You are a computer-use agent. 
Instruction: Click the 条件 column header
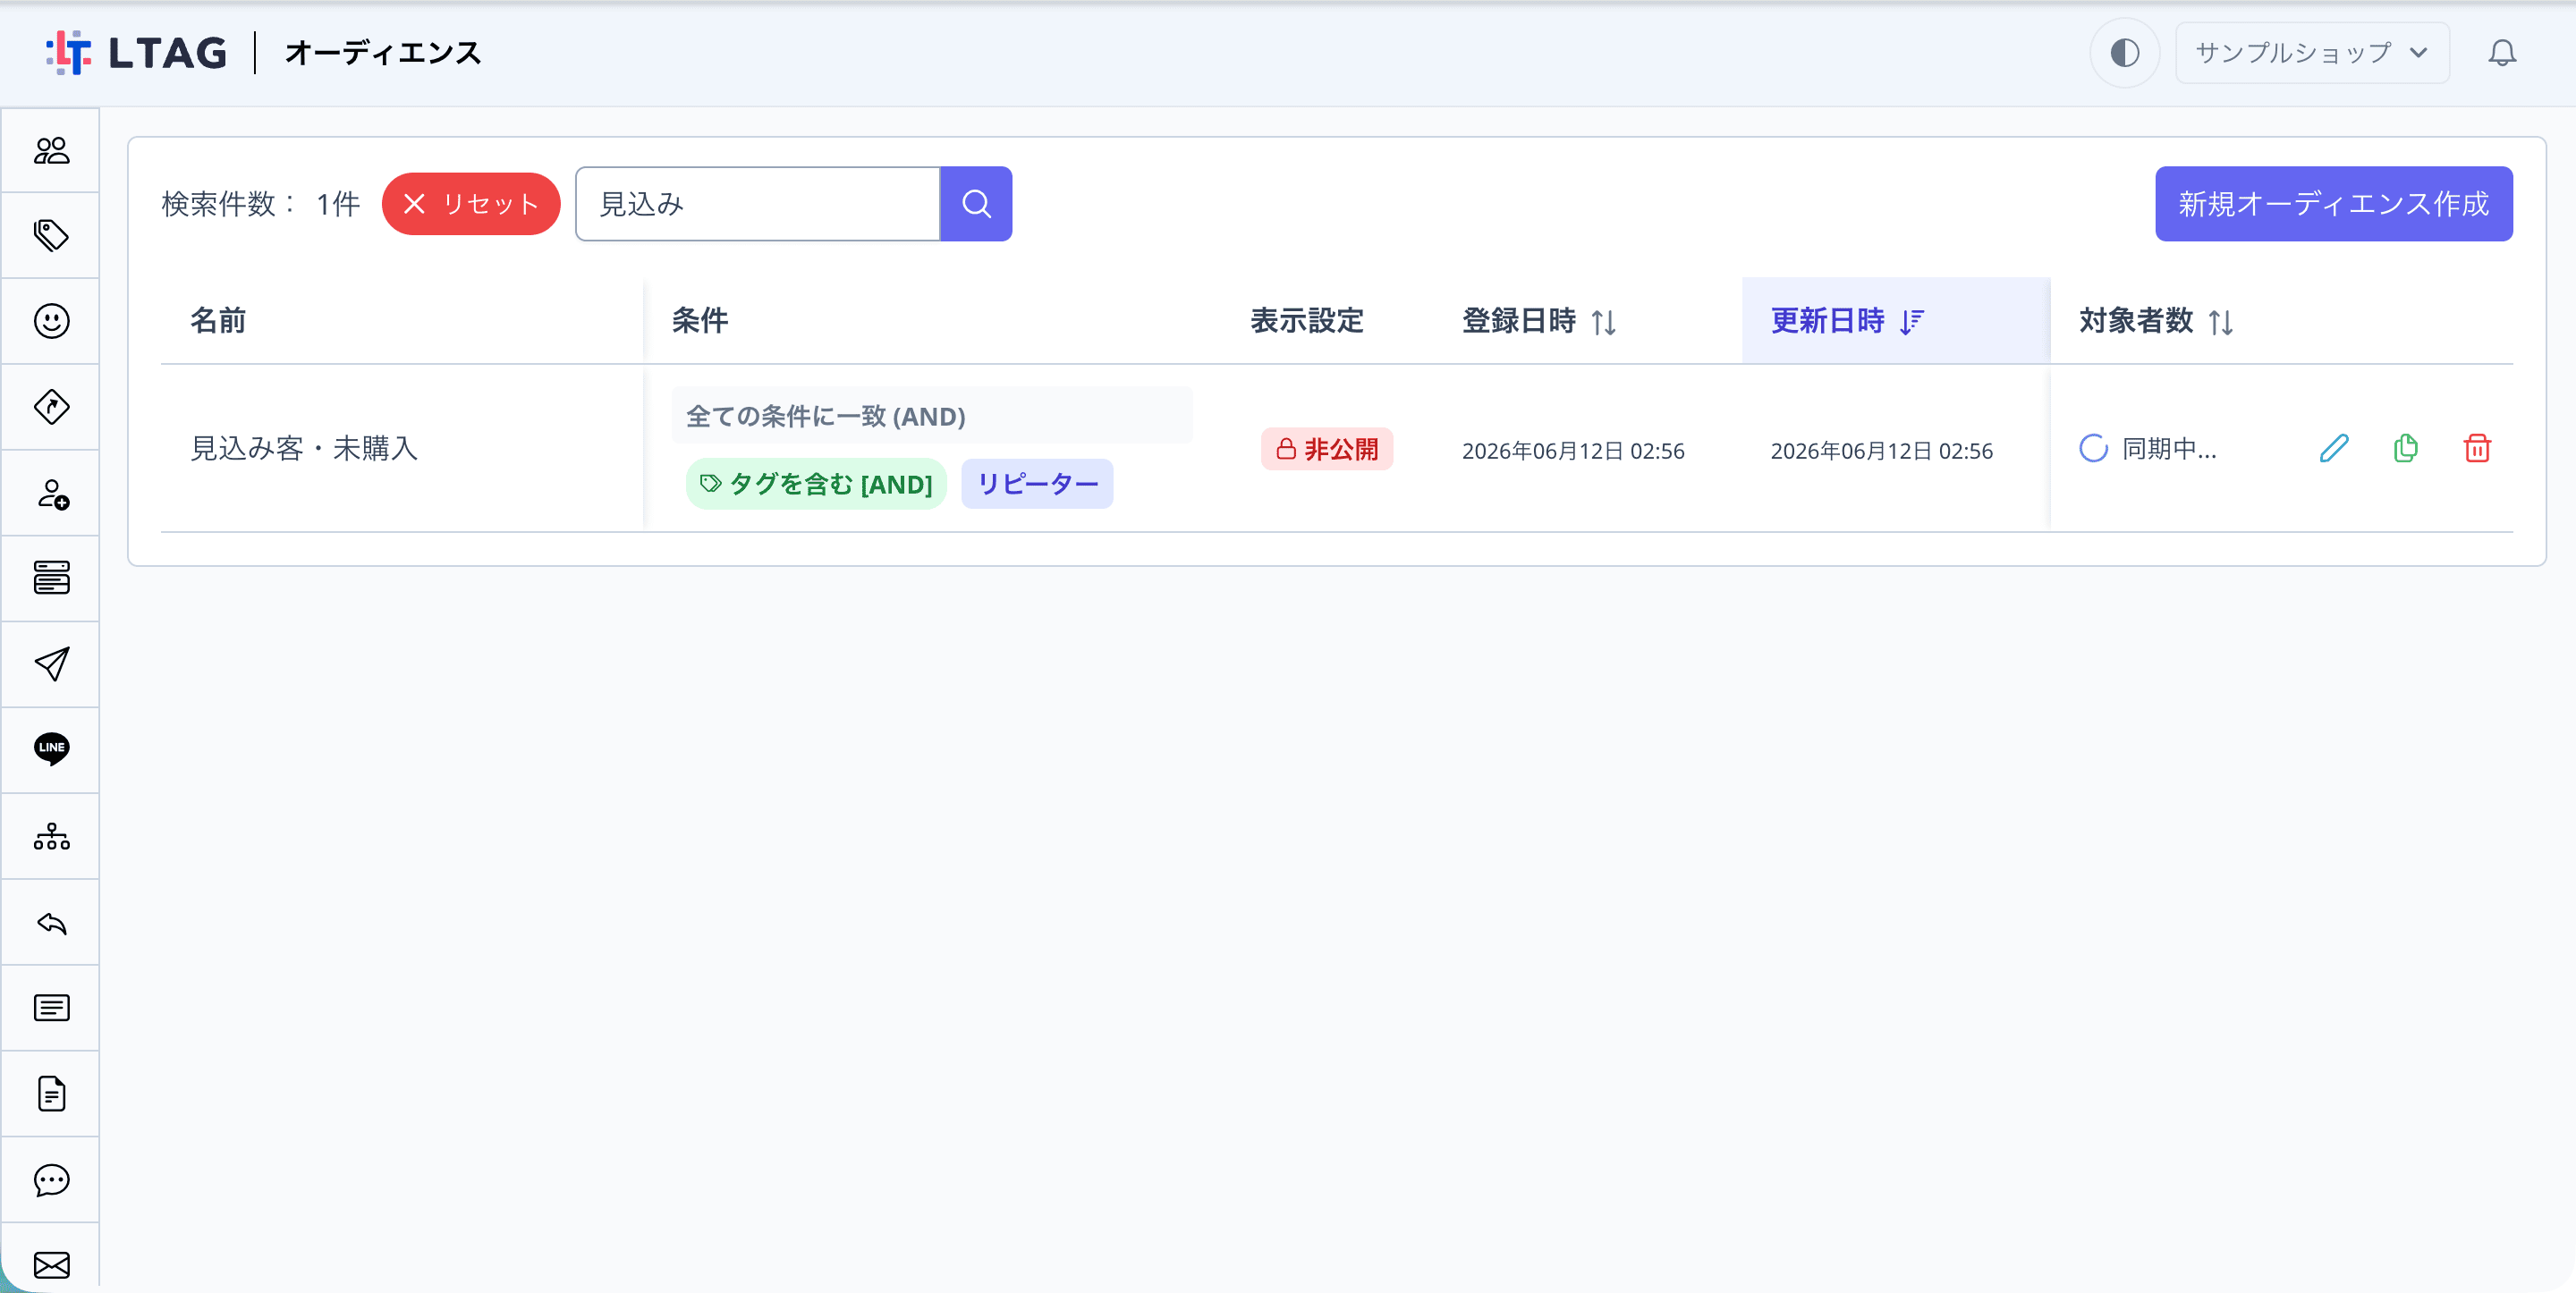[x=700, y=321]
